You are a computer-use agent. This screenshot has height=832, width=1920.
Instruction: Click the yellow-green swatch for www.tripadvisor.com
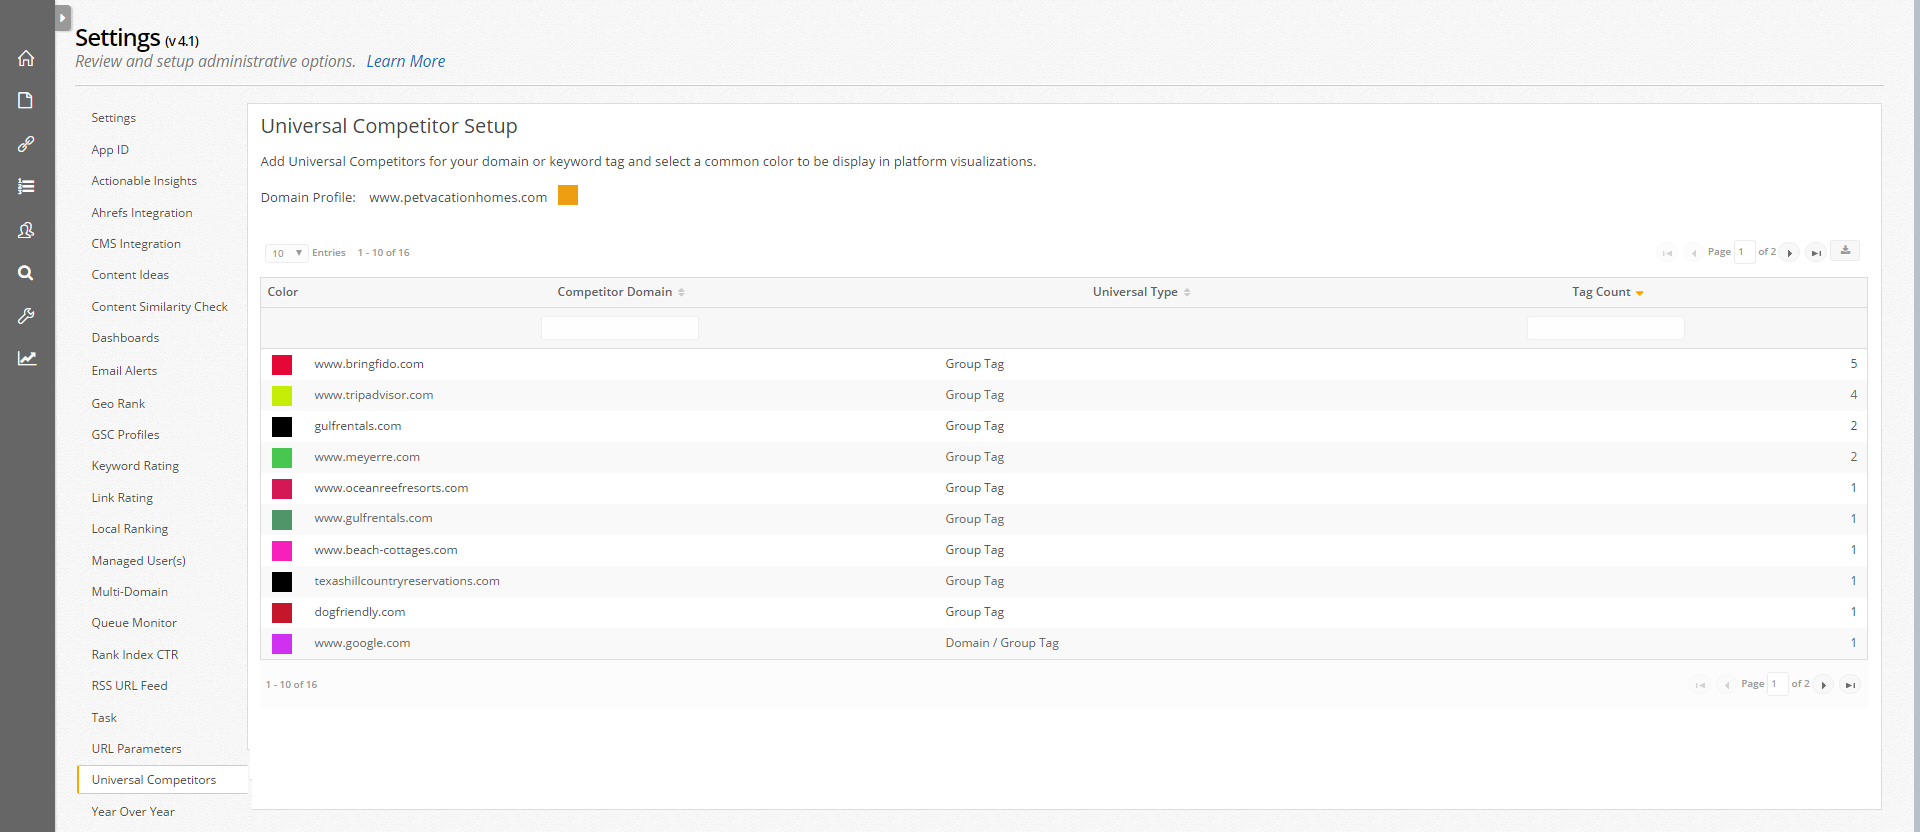(x=282, y=396)
